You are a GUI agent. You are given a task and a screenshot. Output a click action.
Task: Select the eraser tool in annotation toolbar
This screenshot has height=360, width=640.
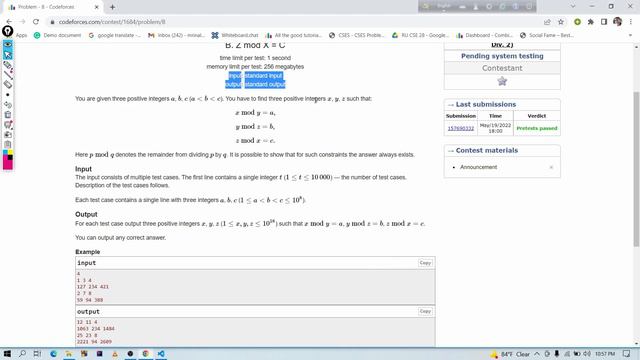click(x=8, y=84)
